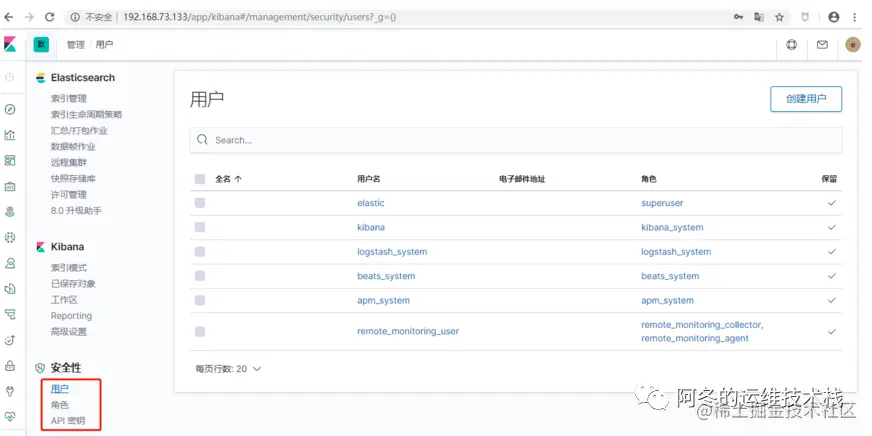The height and width of the screenshot is (436, 872).
Task: Select 角色 under security section
Action: [60, 405]
